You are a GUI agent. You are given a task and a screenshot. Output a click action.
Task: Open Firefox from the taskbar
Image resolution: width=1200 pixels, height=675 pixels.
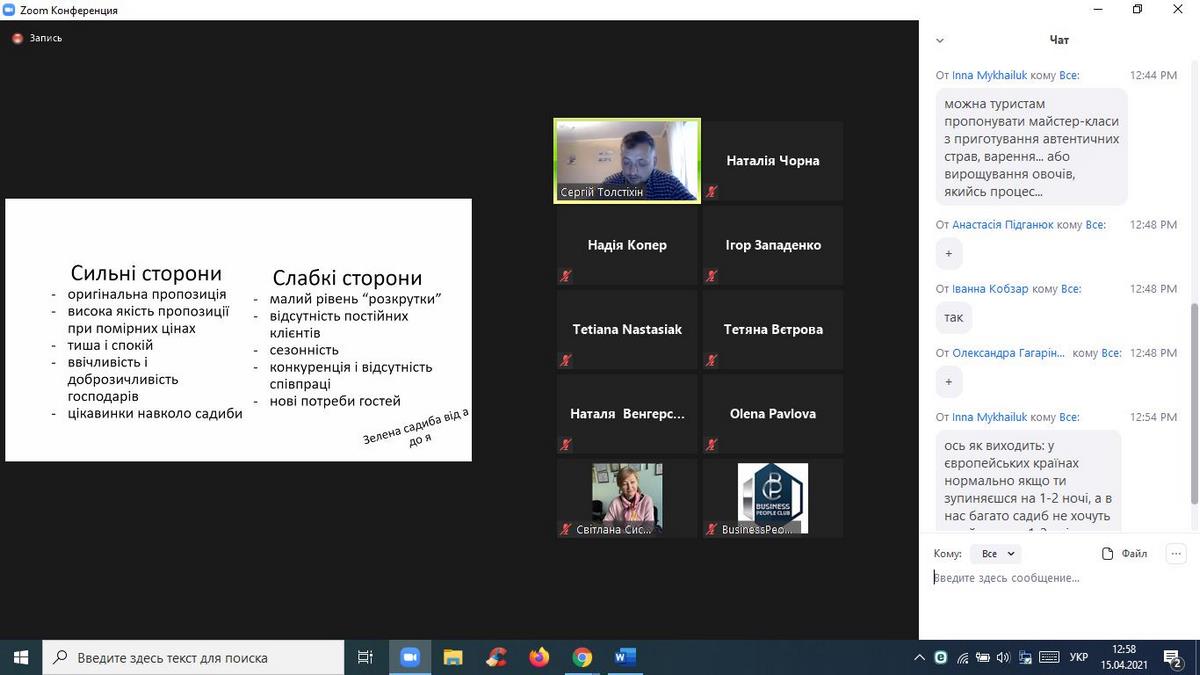pyautogui.click(x=540, y=657)
